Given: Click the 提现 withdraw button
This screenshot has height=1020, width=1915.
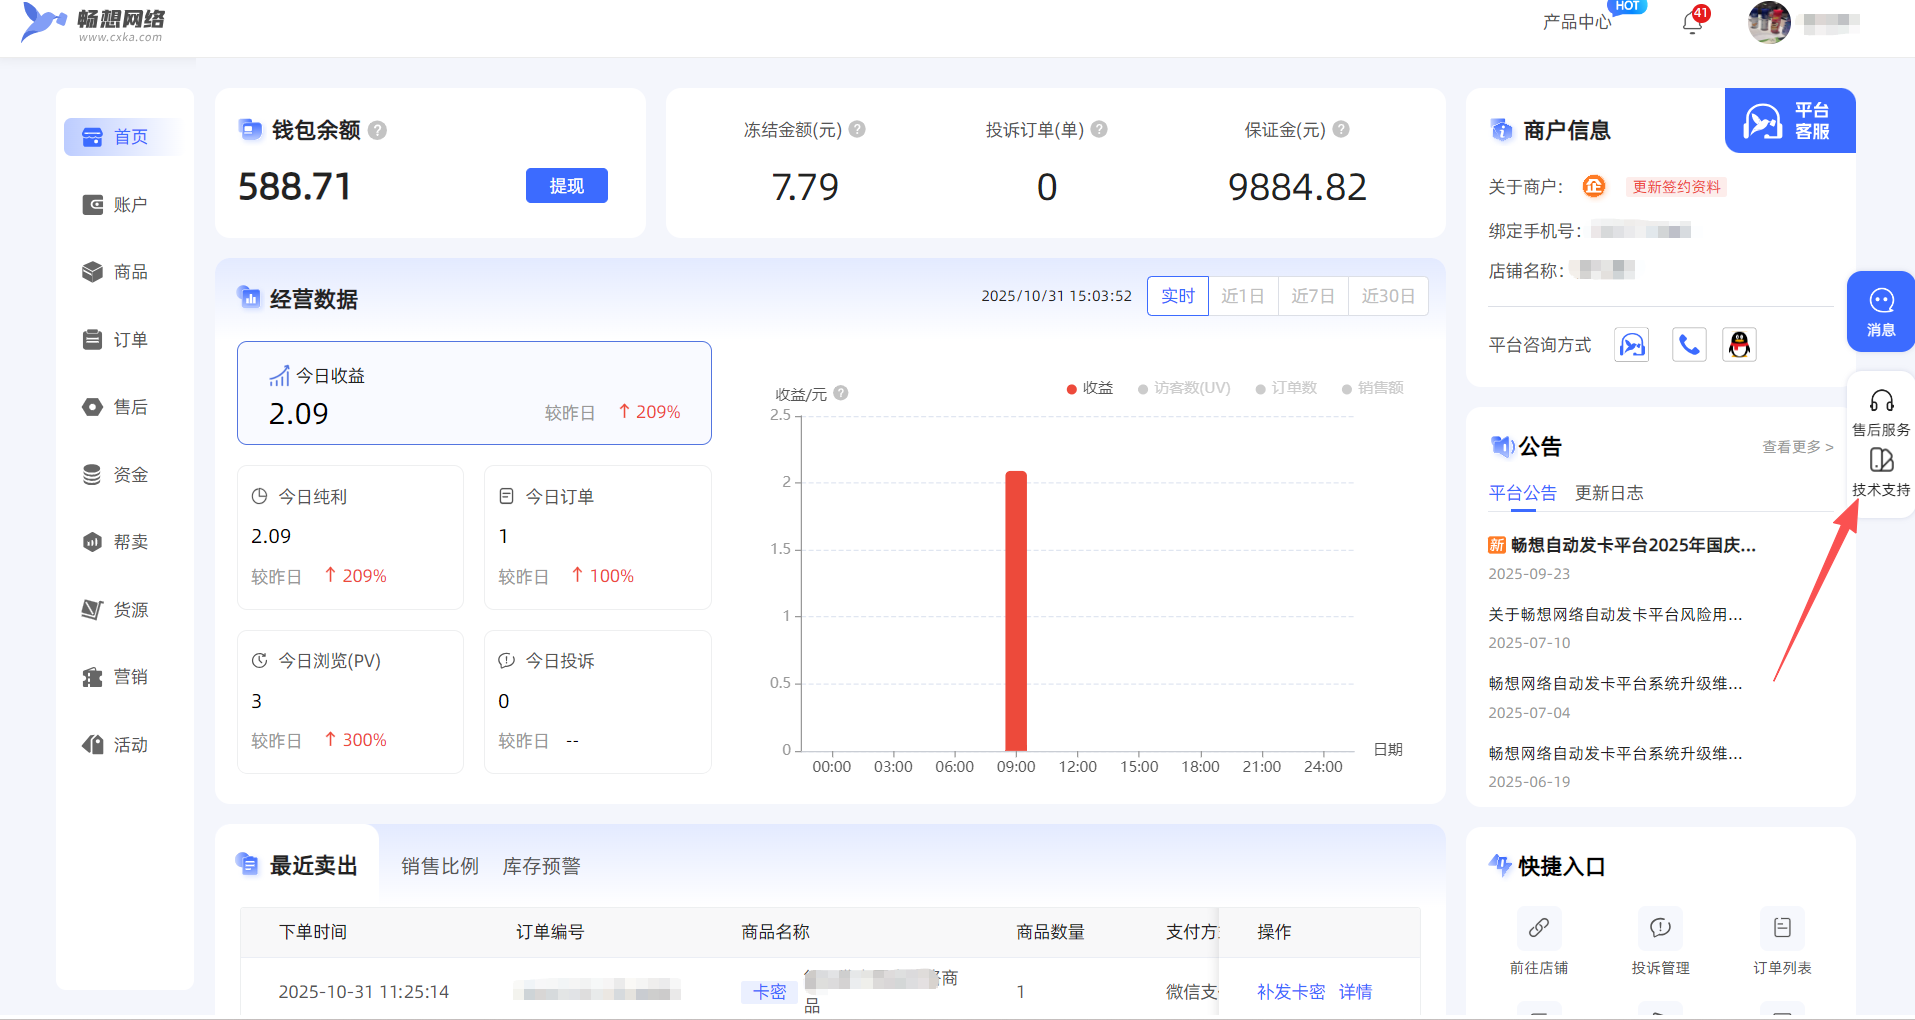Looking at the screenshot, I should (566, 186).
